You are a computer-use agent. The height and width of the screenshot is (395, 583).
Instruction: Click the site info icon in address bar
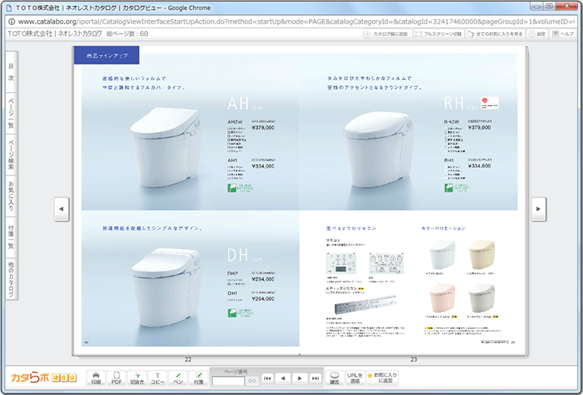[12, 22]
